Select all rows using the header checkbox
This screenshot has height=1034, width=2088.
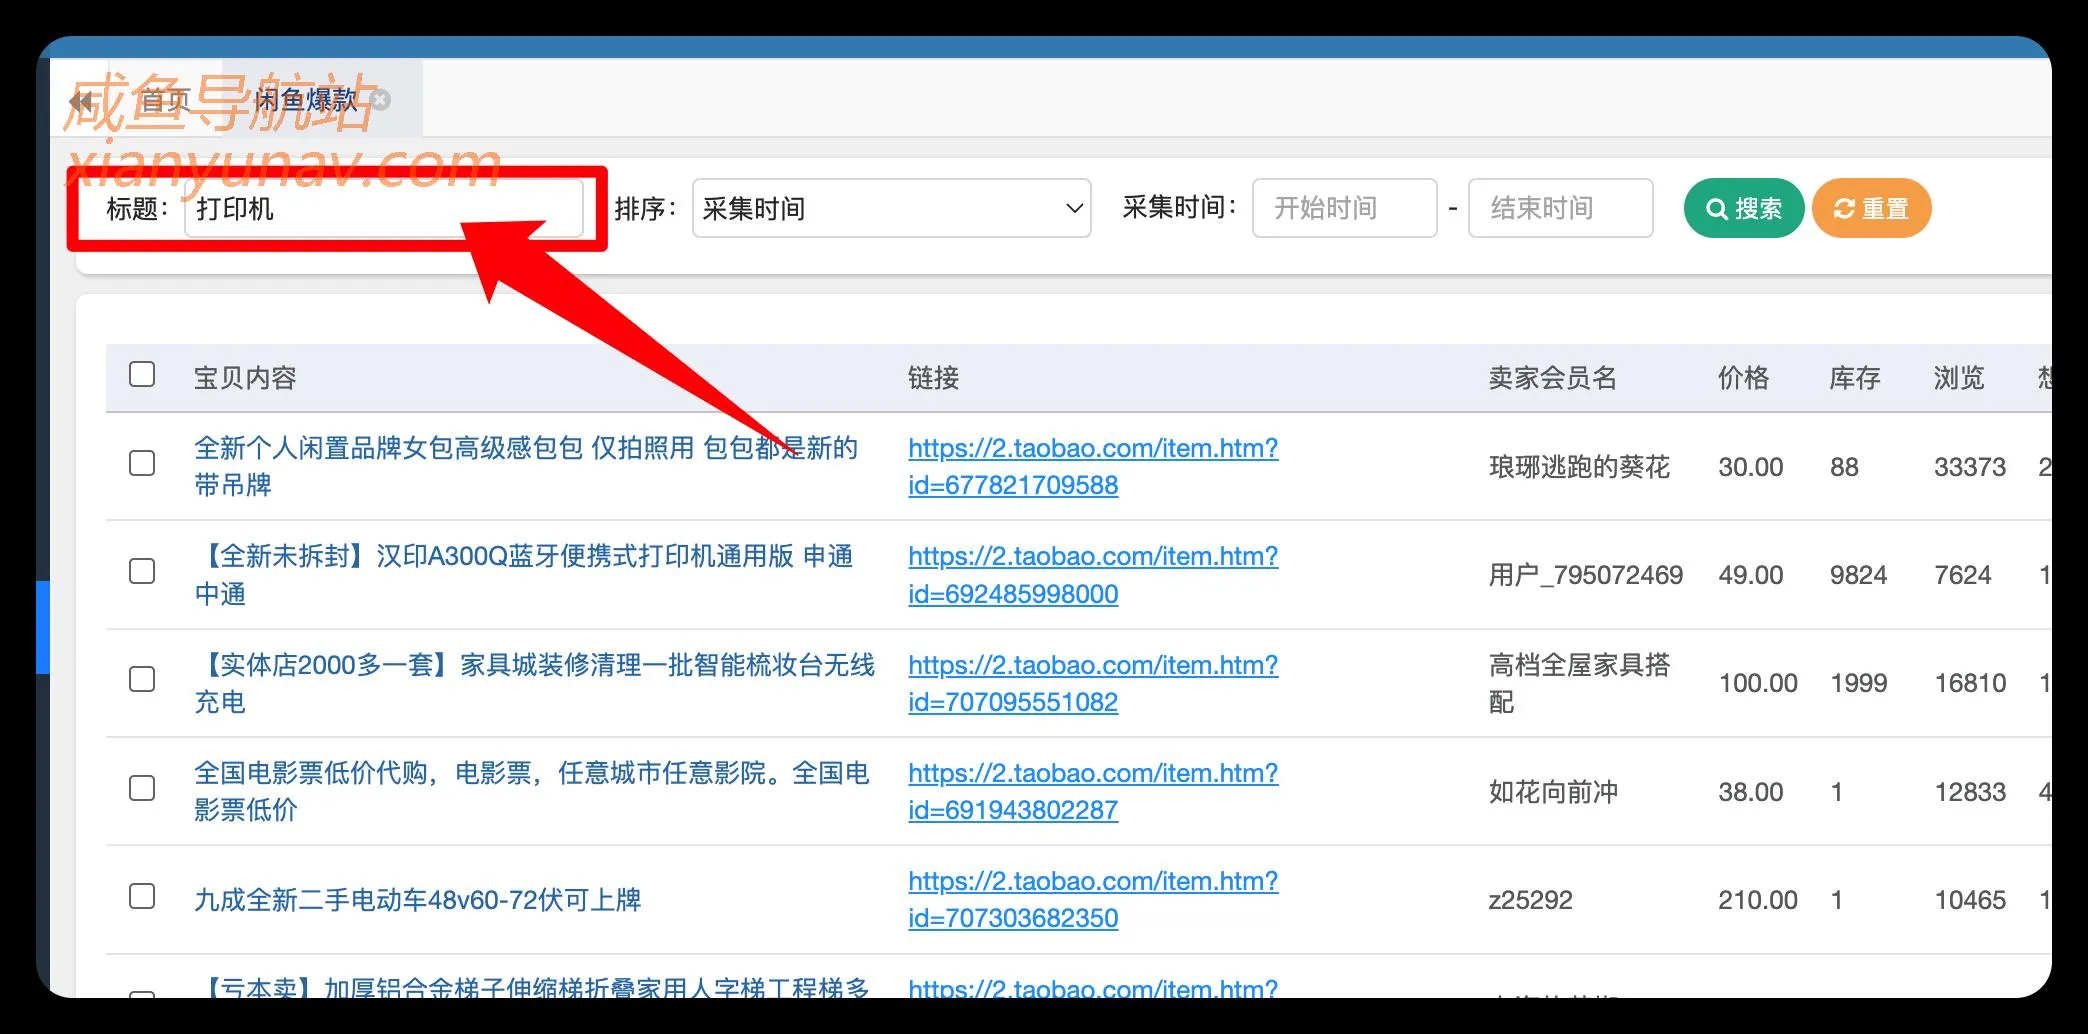pyautogui.click(x=141, y=373)
